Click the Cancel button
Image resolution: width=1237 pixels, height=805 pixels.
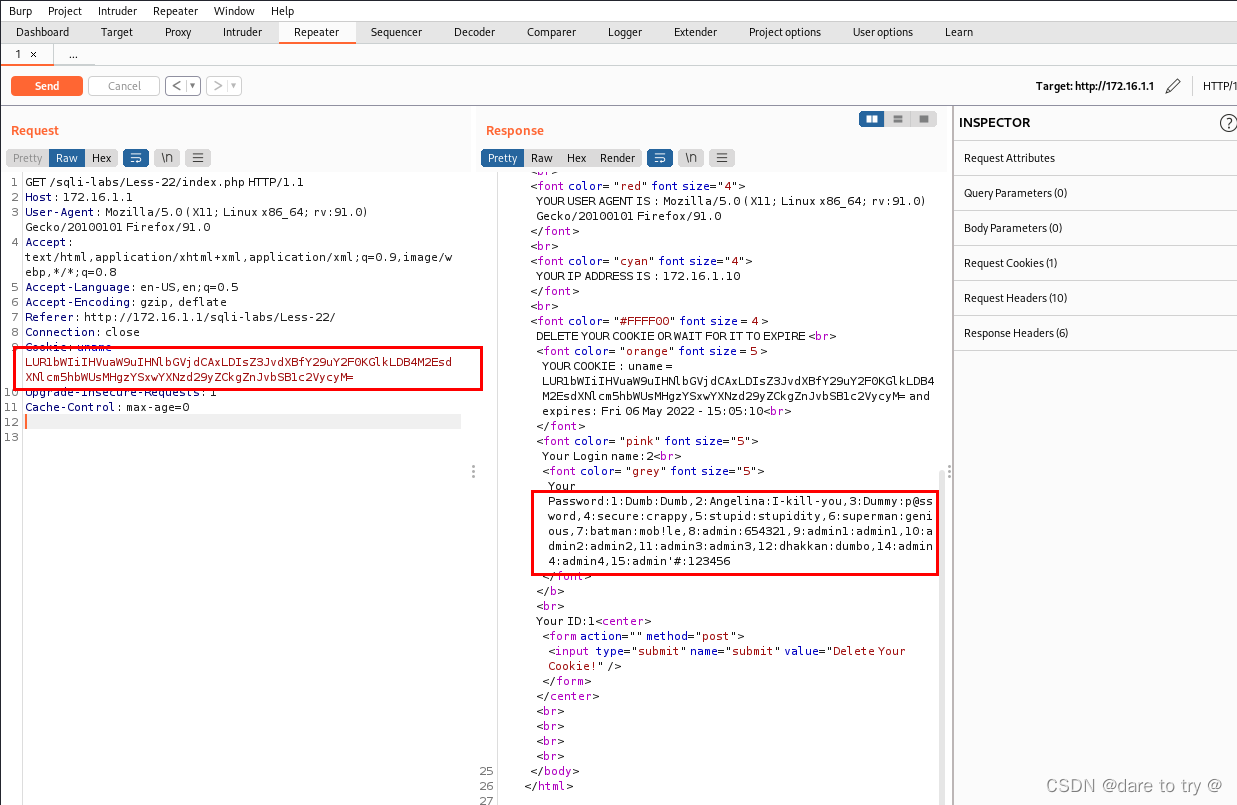tap(124, 86)
